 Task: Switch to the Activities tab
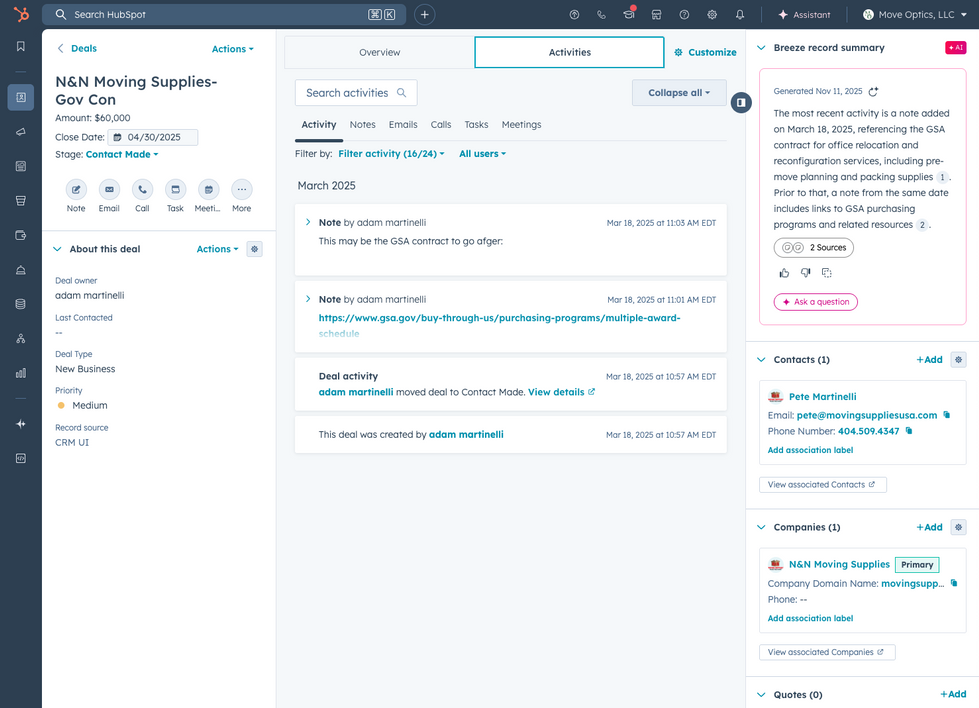point(569,52)
